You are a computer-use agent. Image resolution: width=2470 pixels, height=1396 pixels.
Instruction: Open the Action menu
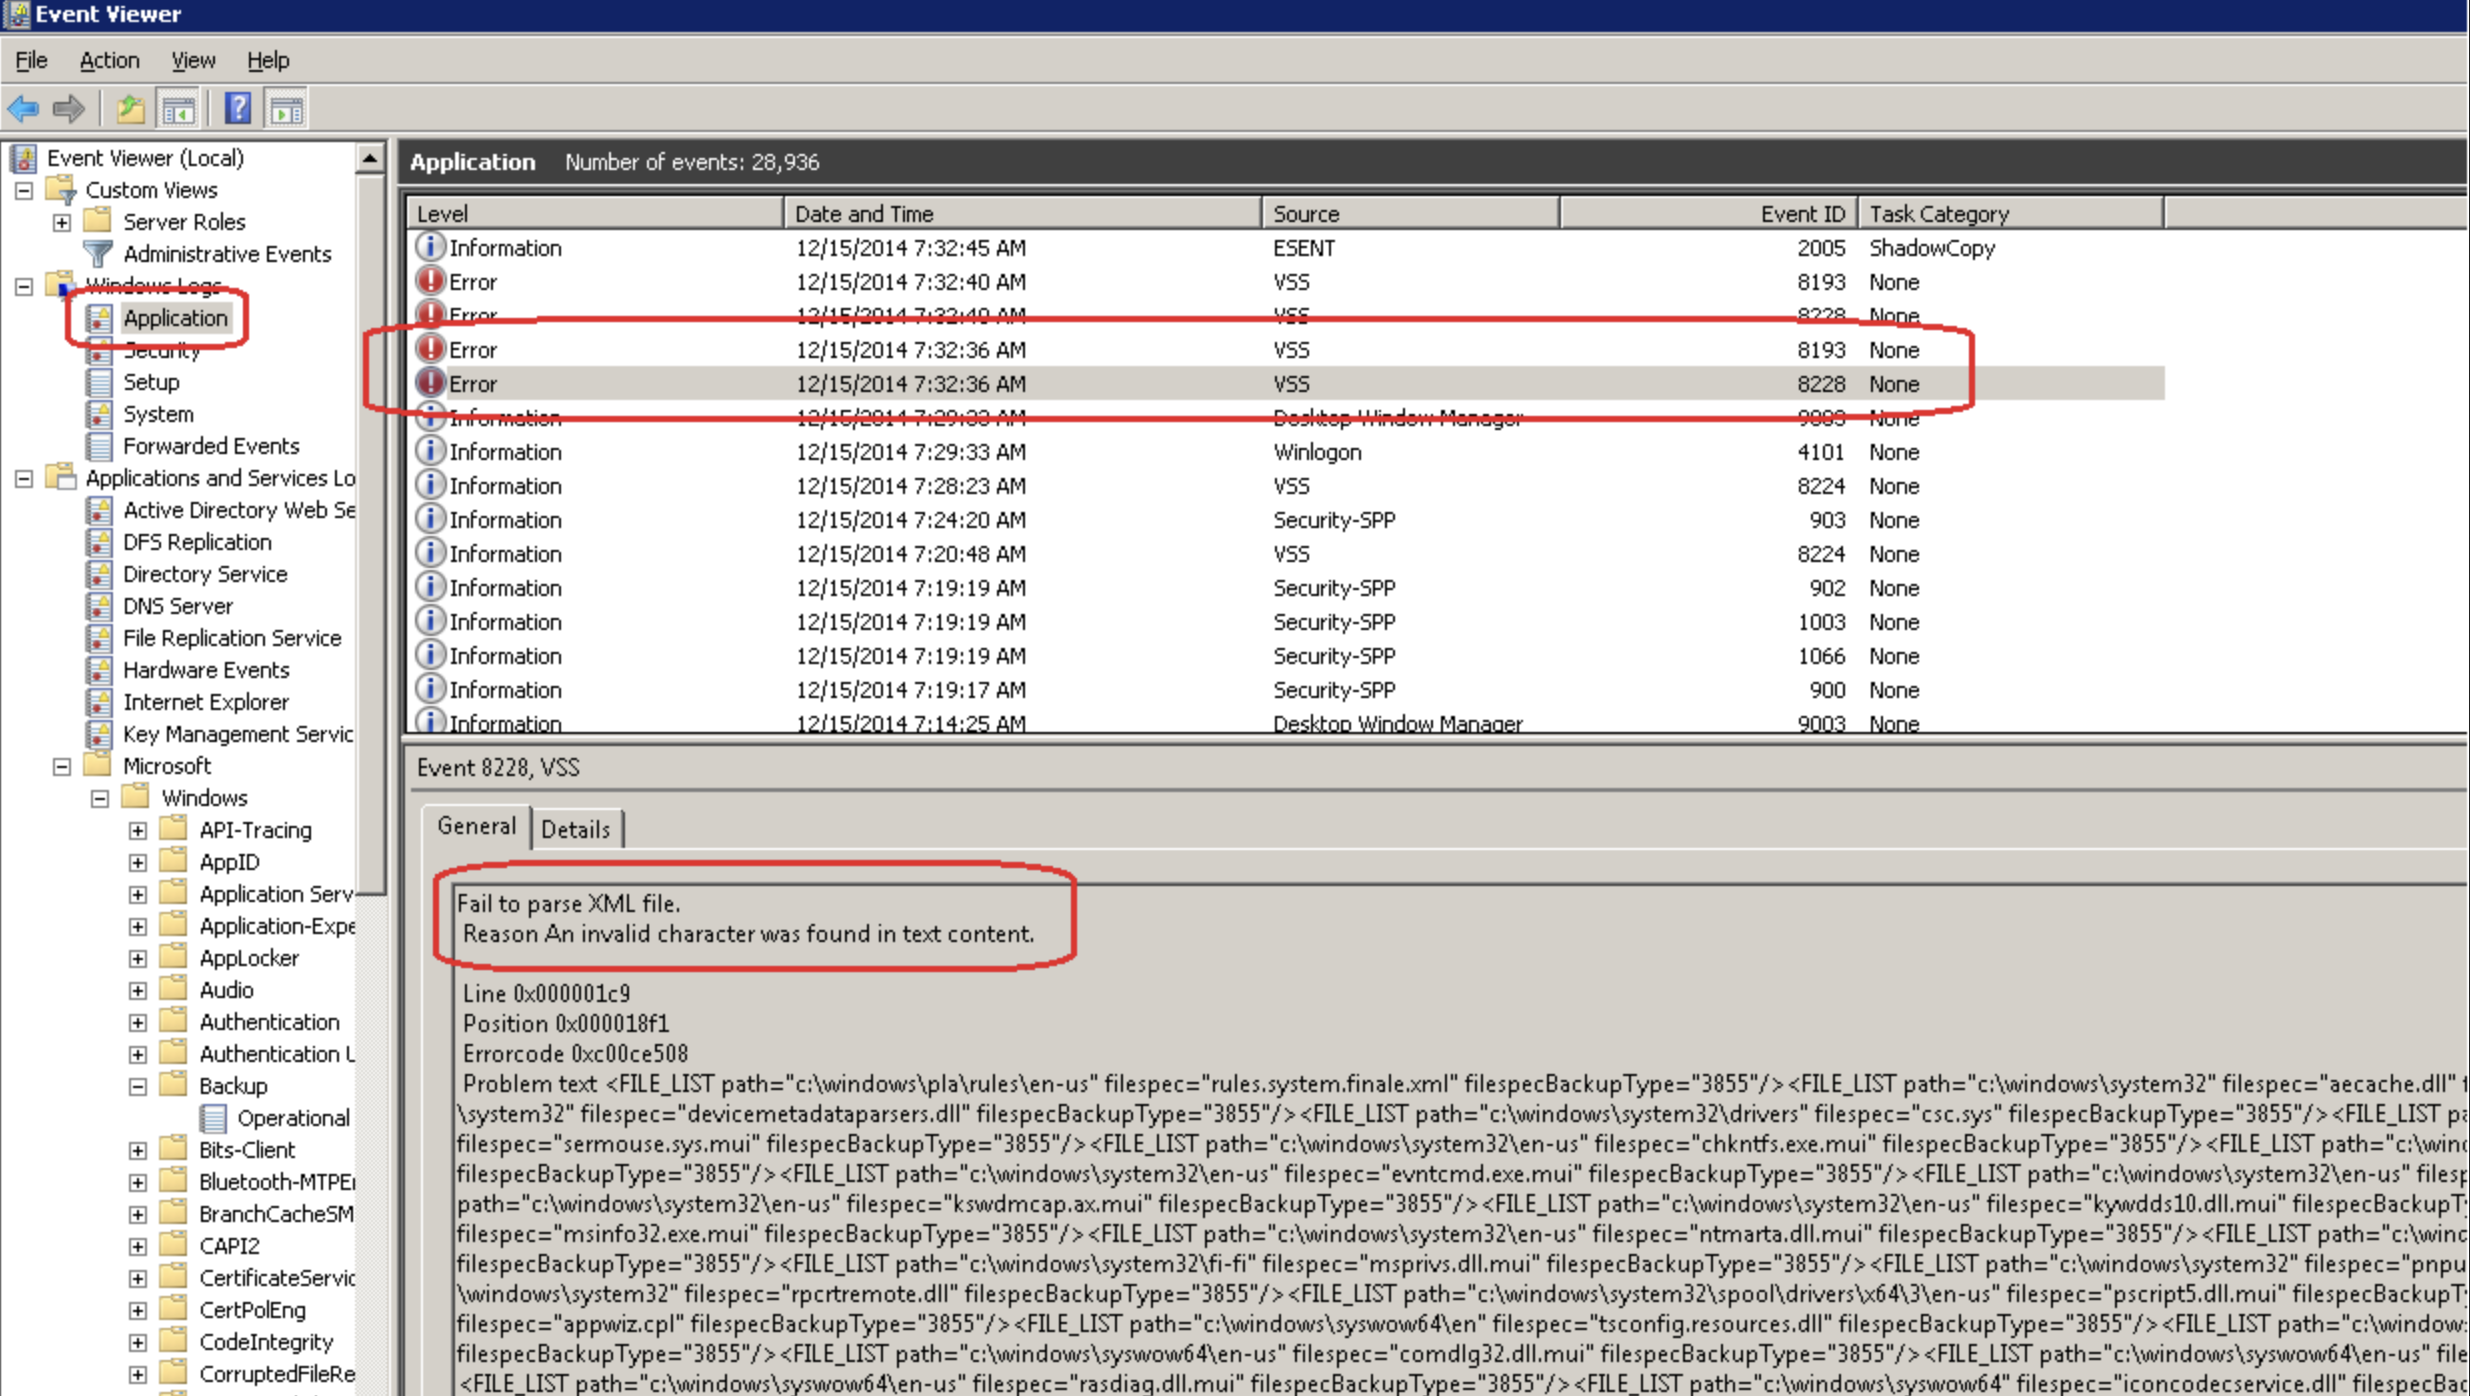coord(109,60)
